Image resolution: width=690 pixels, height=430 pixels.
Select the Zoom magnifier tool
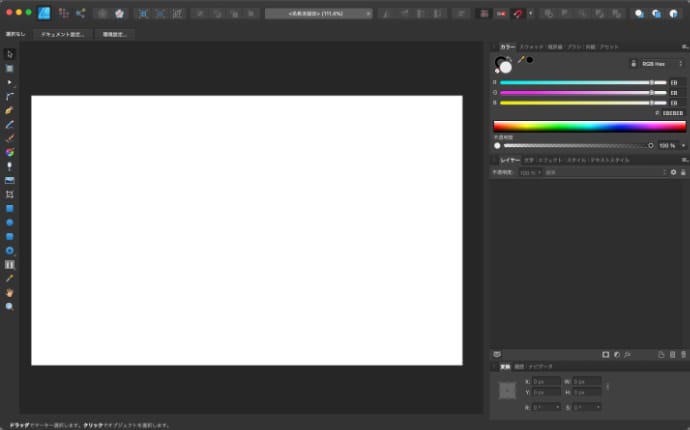(10, 307)
